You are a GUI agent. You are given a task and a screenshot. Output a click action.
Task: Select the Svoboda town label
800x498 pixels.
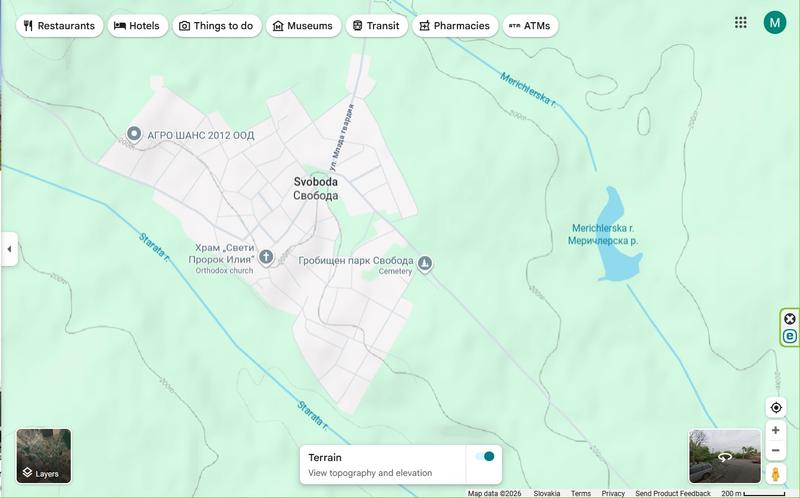[x=315, y=188]
